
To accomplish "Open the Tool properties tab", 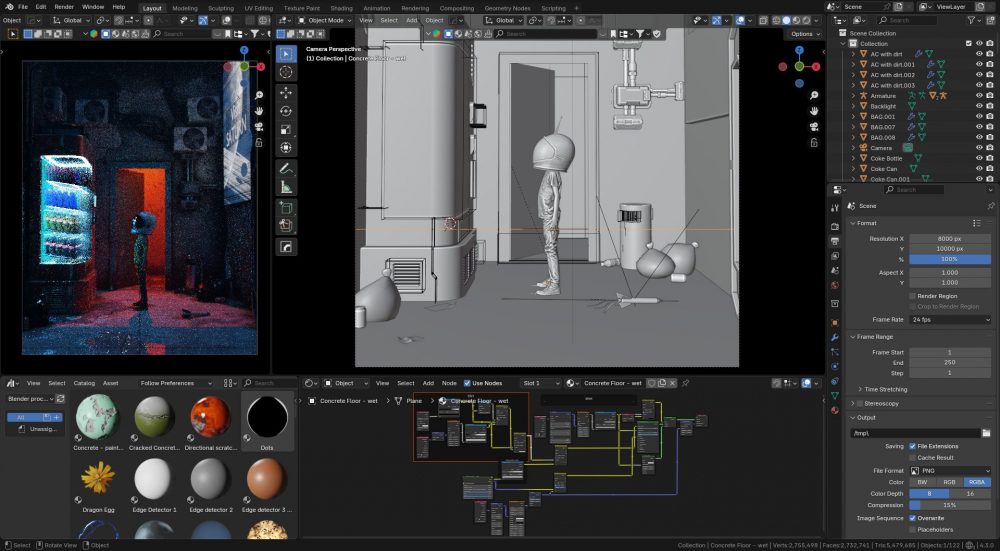I will (835, 207).
